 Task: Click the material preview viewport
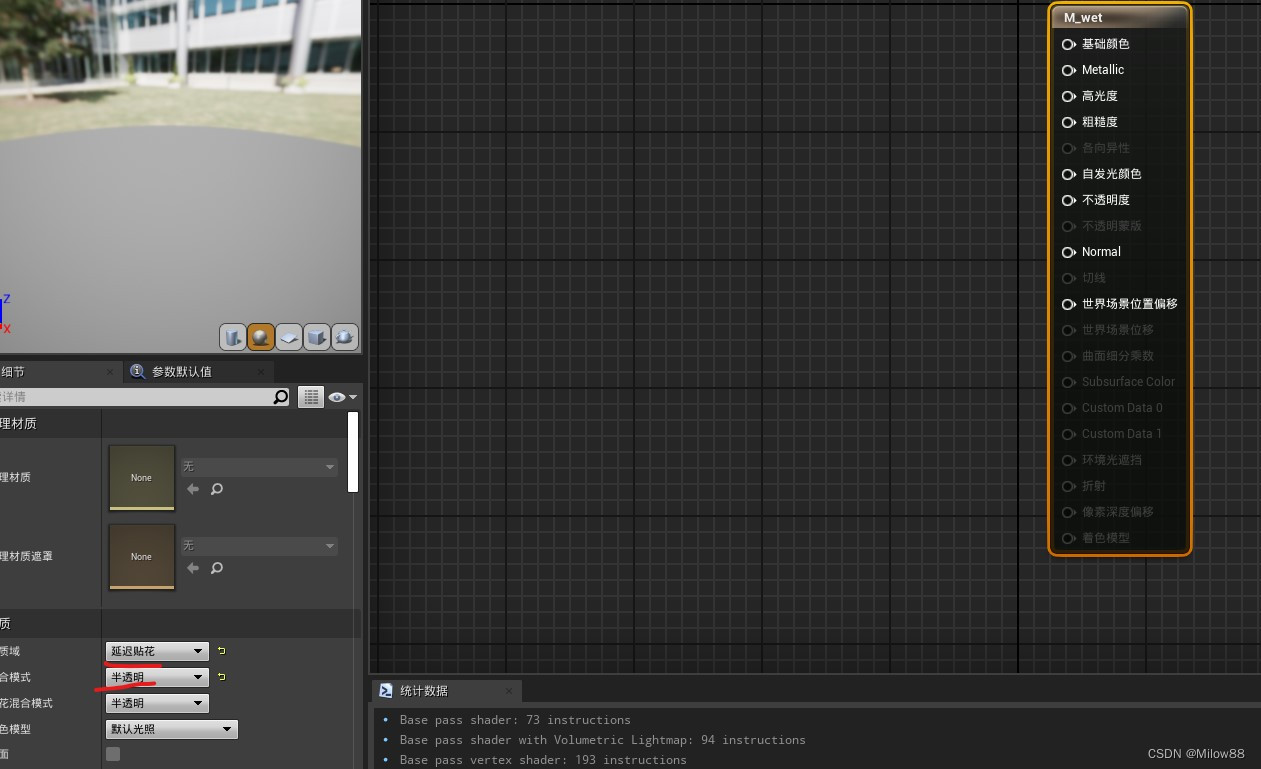pyautogui.click(x=180, y=175)
